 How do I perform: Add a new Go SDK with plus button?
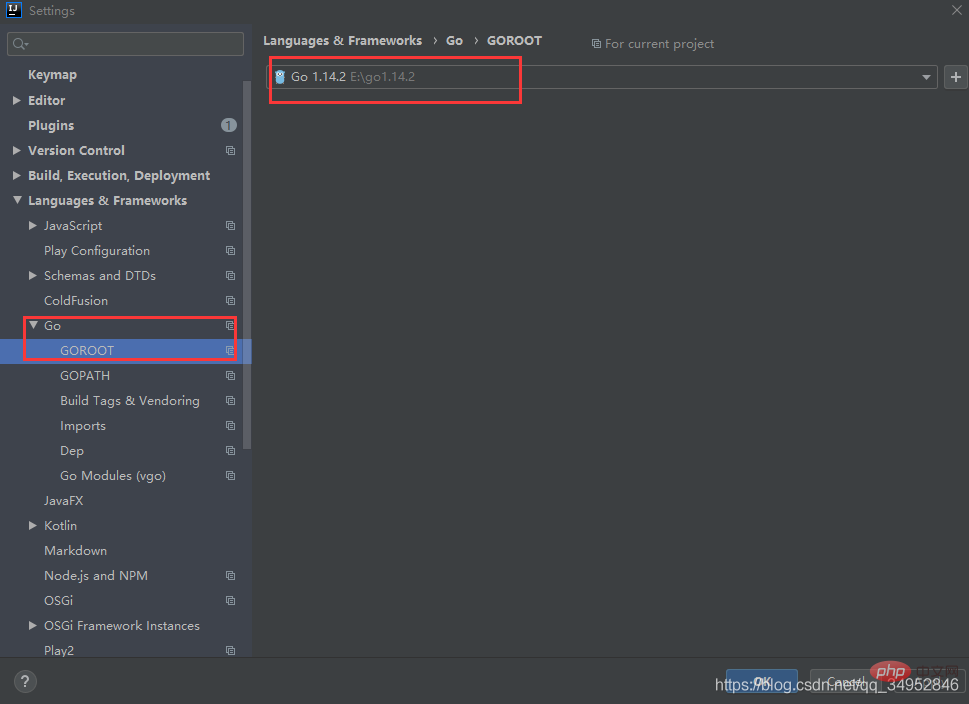tap(956, 77)
